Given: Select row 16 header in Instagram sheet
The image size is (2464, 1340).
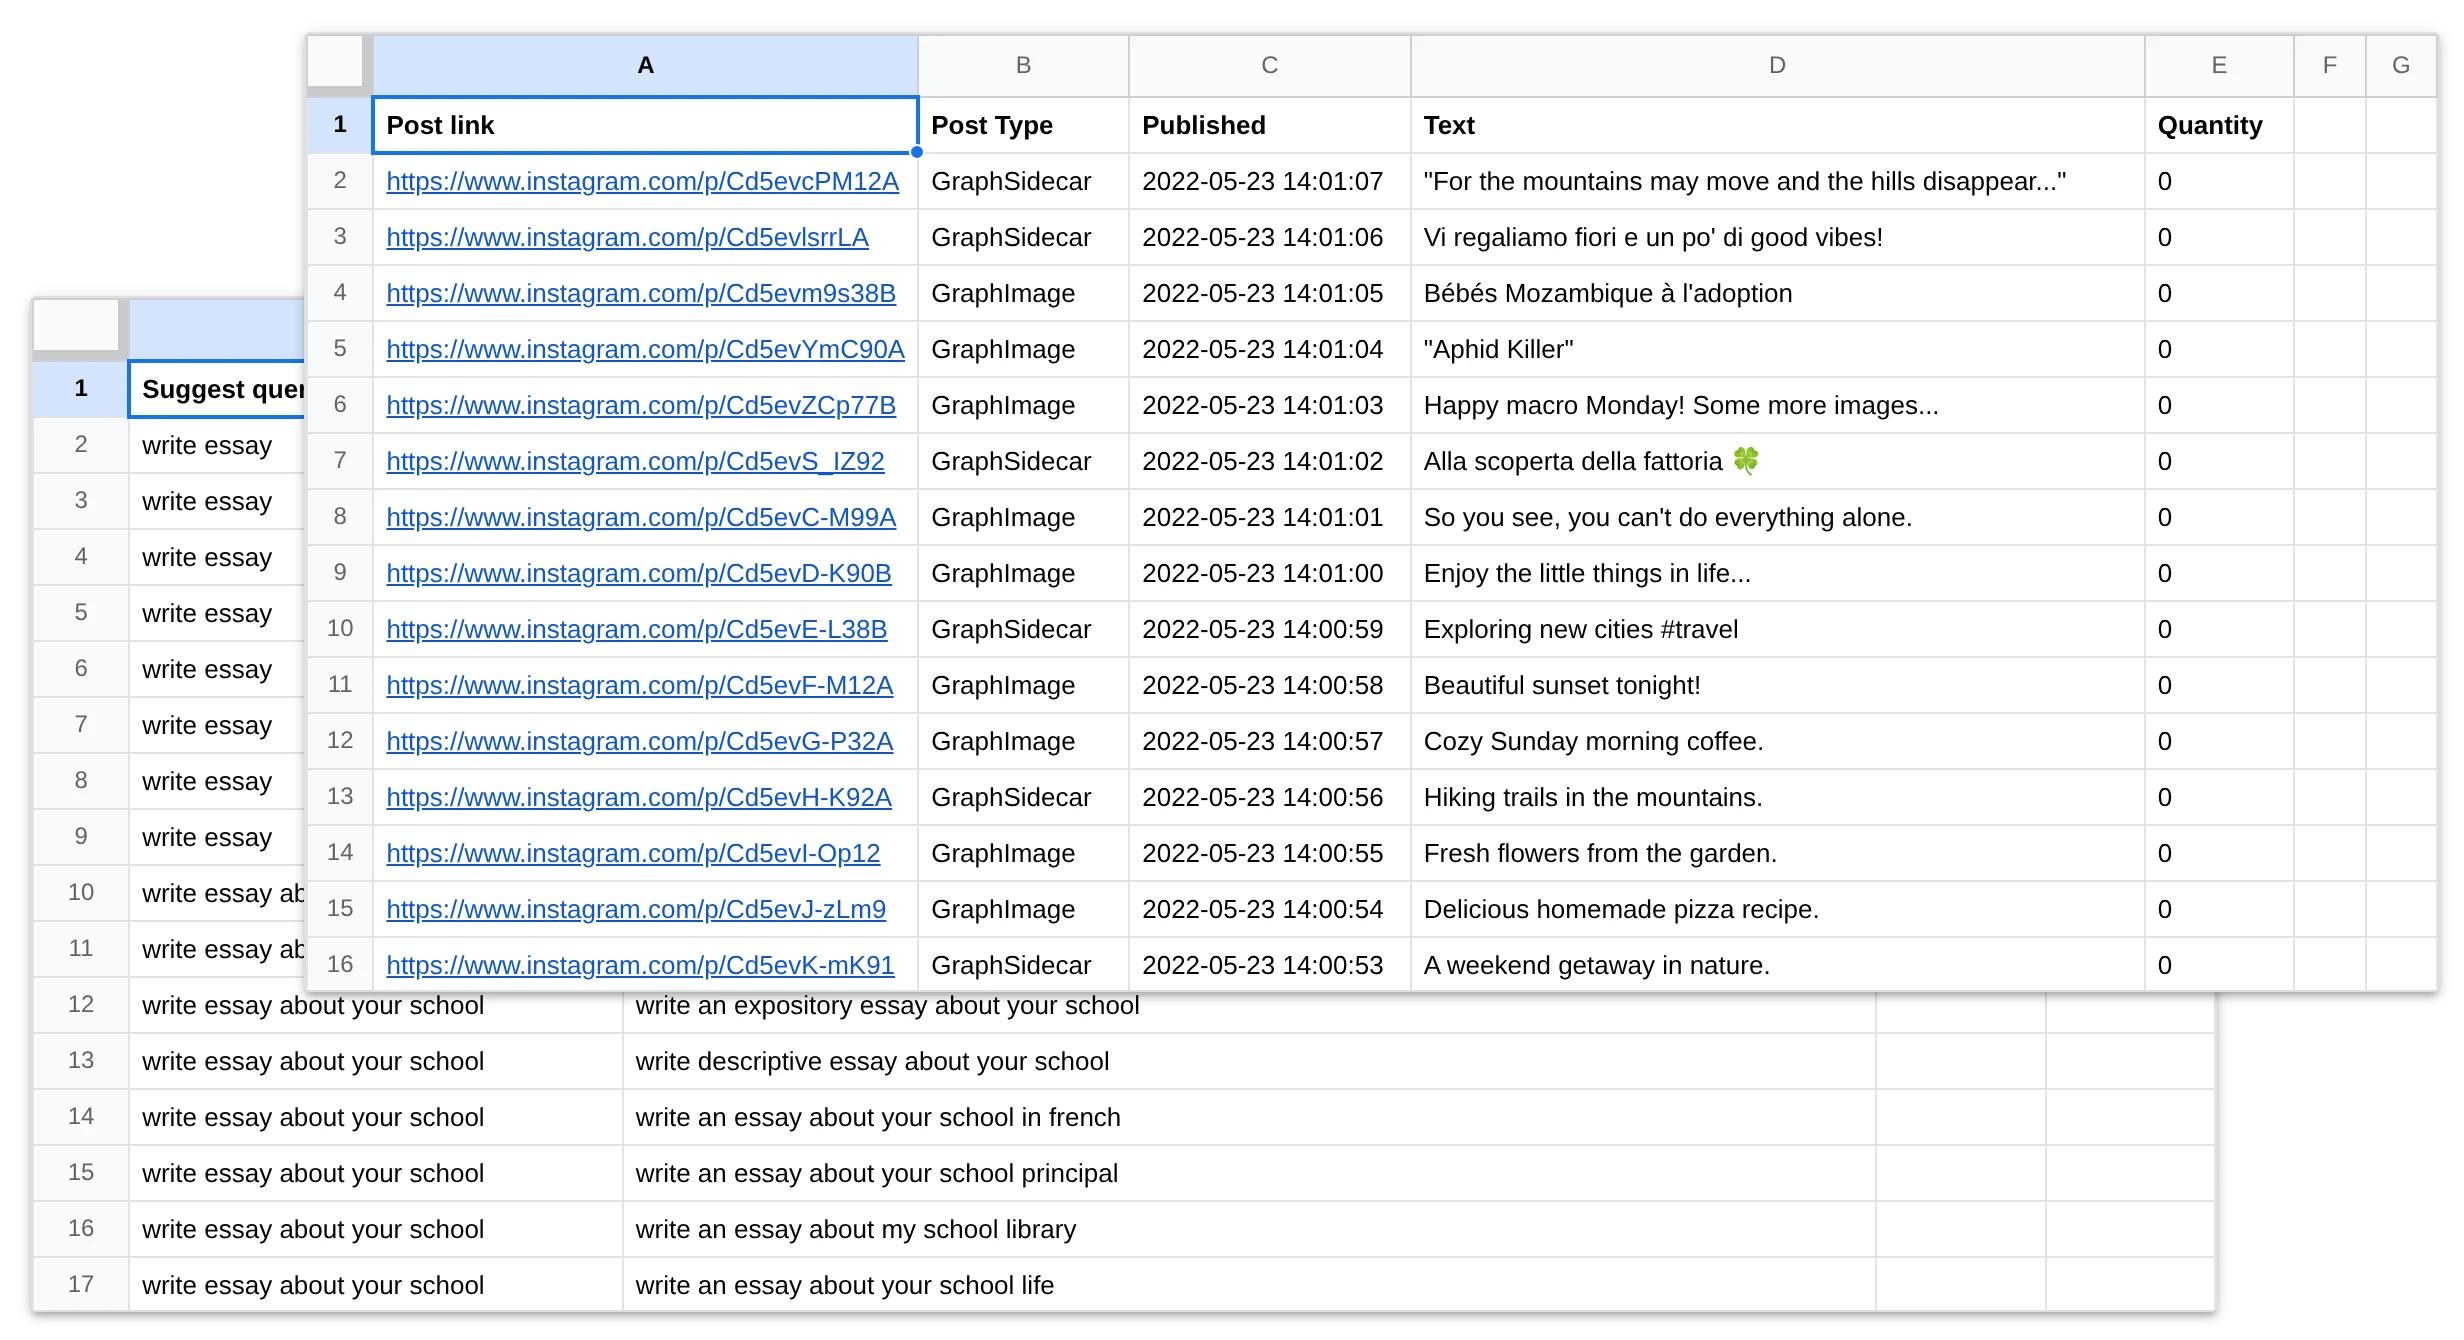Looking at the screenshot, I should point(340,965).
